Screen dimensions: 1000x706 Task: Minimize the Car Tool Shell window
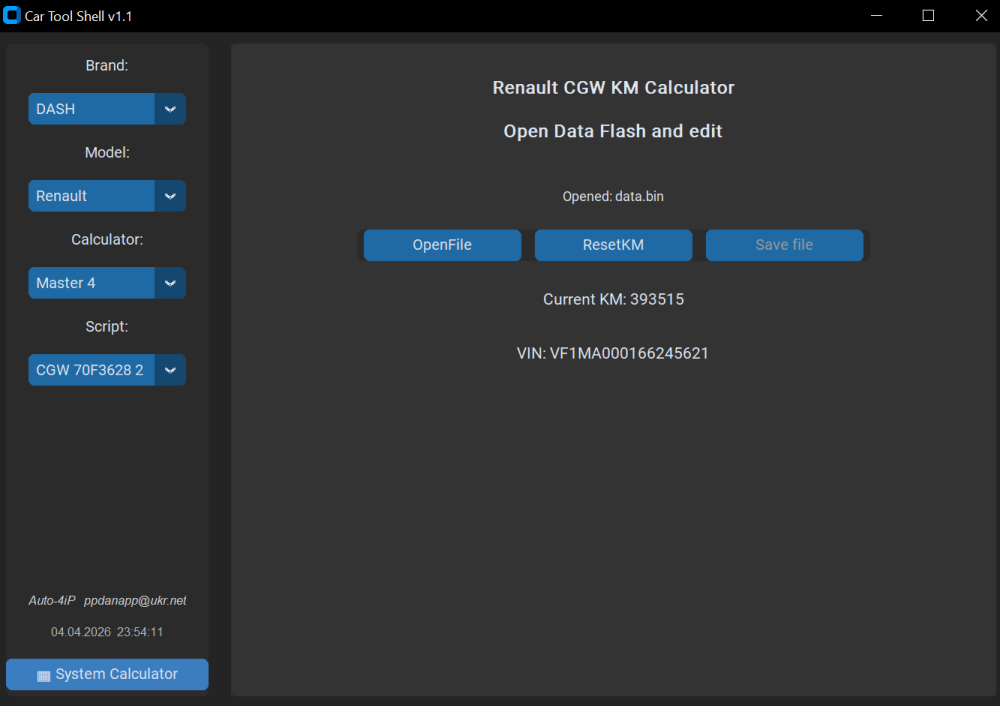pos(877,15)
